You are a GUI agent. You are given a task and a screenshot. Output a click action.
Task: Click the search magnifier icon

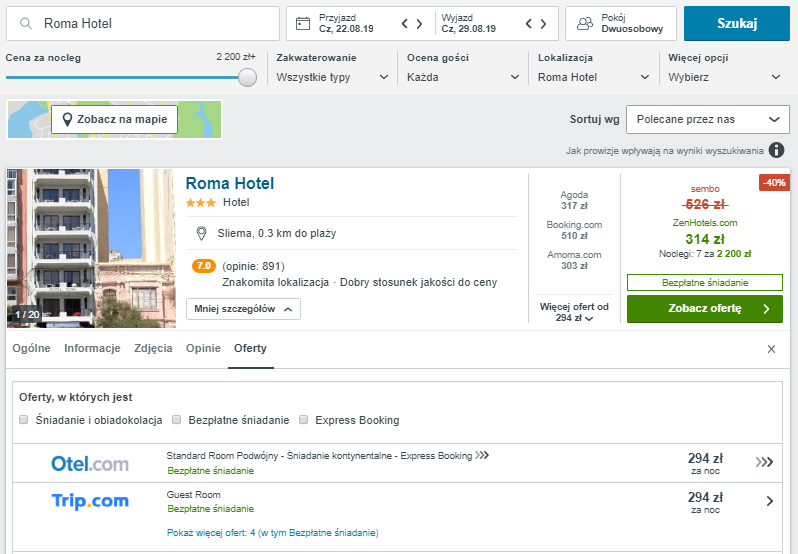26,23
